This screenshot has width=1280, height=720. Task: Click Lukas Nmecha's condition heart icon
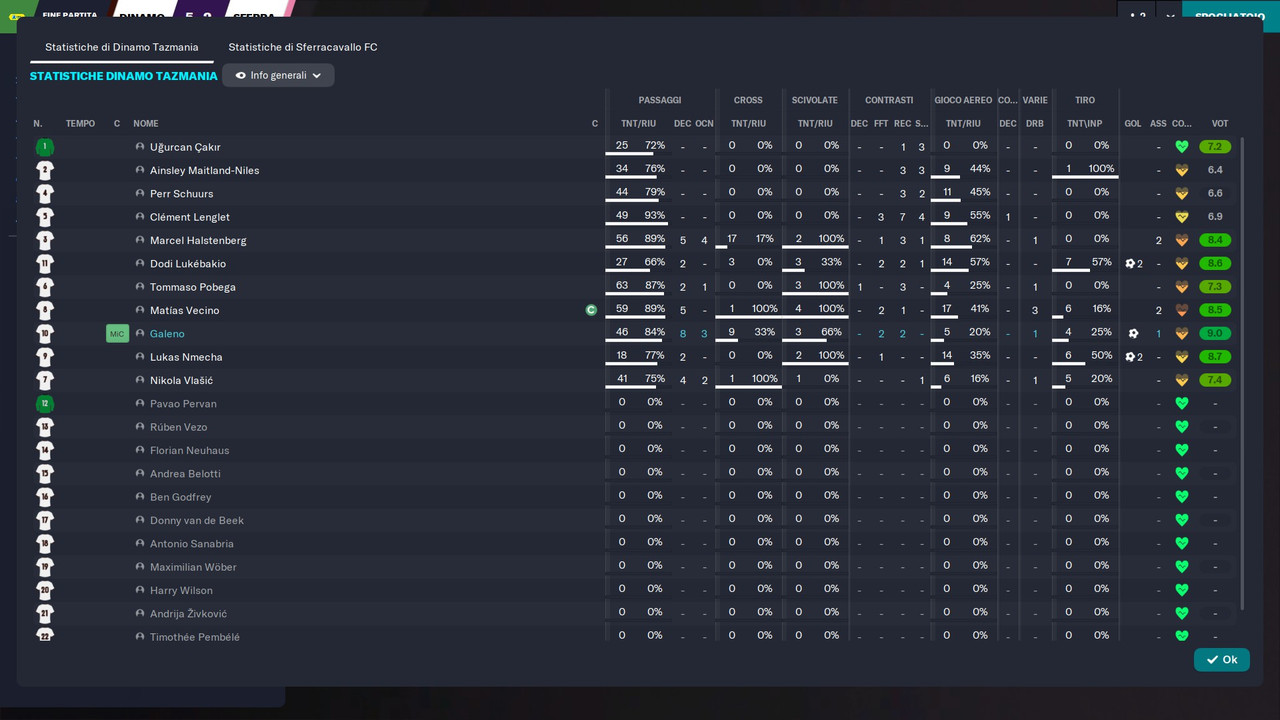1182,357
